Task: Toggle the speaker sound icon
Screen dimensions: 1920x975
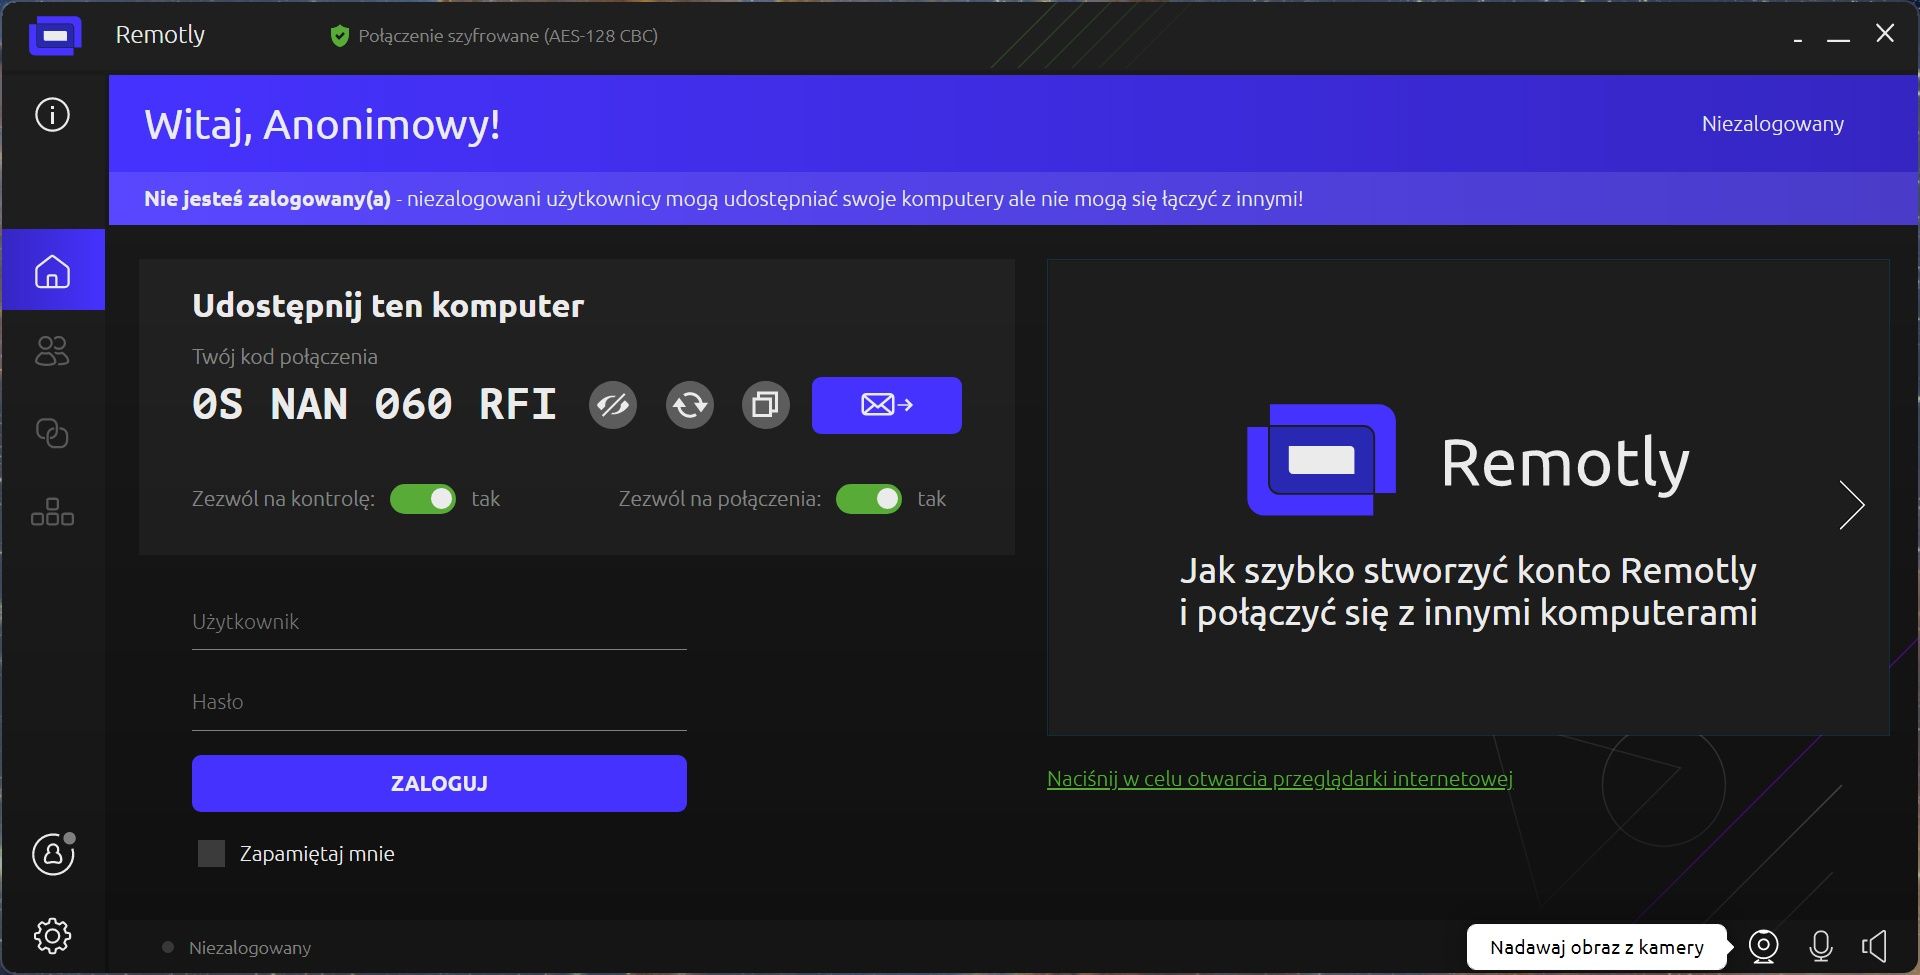Action: coord(1874,946)
